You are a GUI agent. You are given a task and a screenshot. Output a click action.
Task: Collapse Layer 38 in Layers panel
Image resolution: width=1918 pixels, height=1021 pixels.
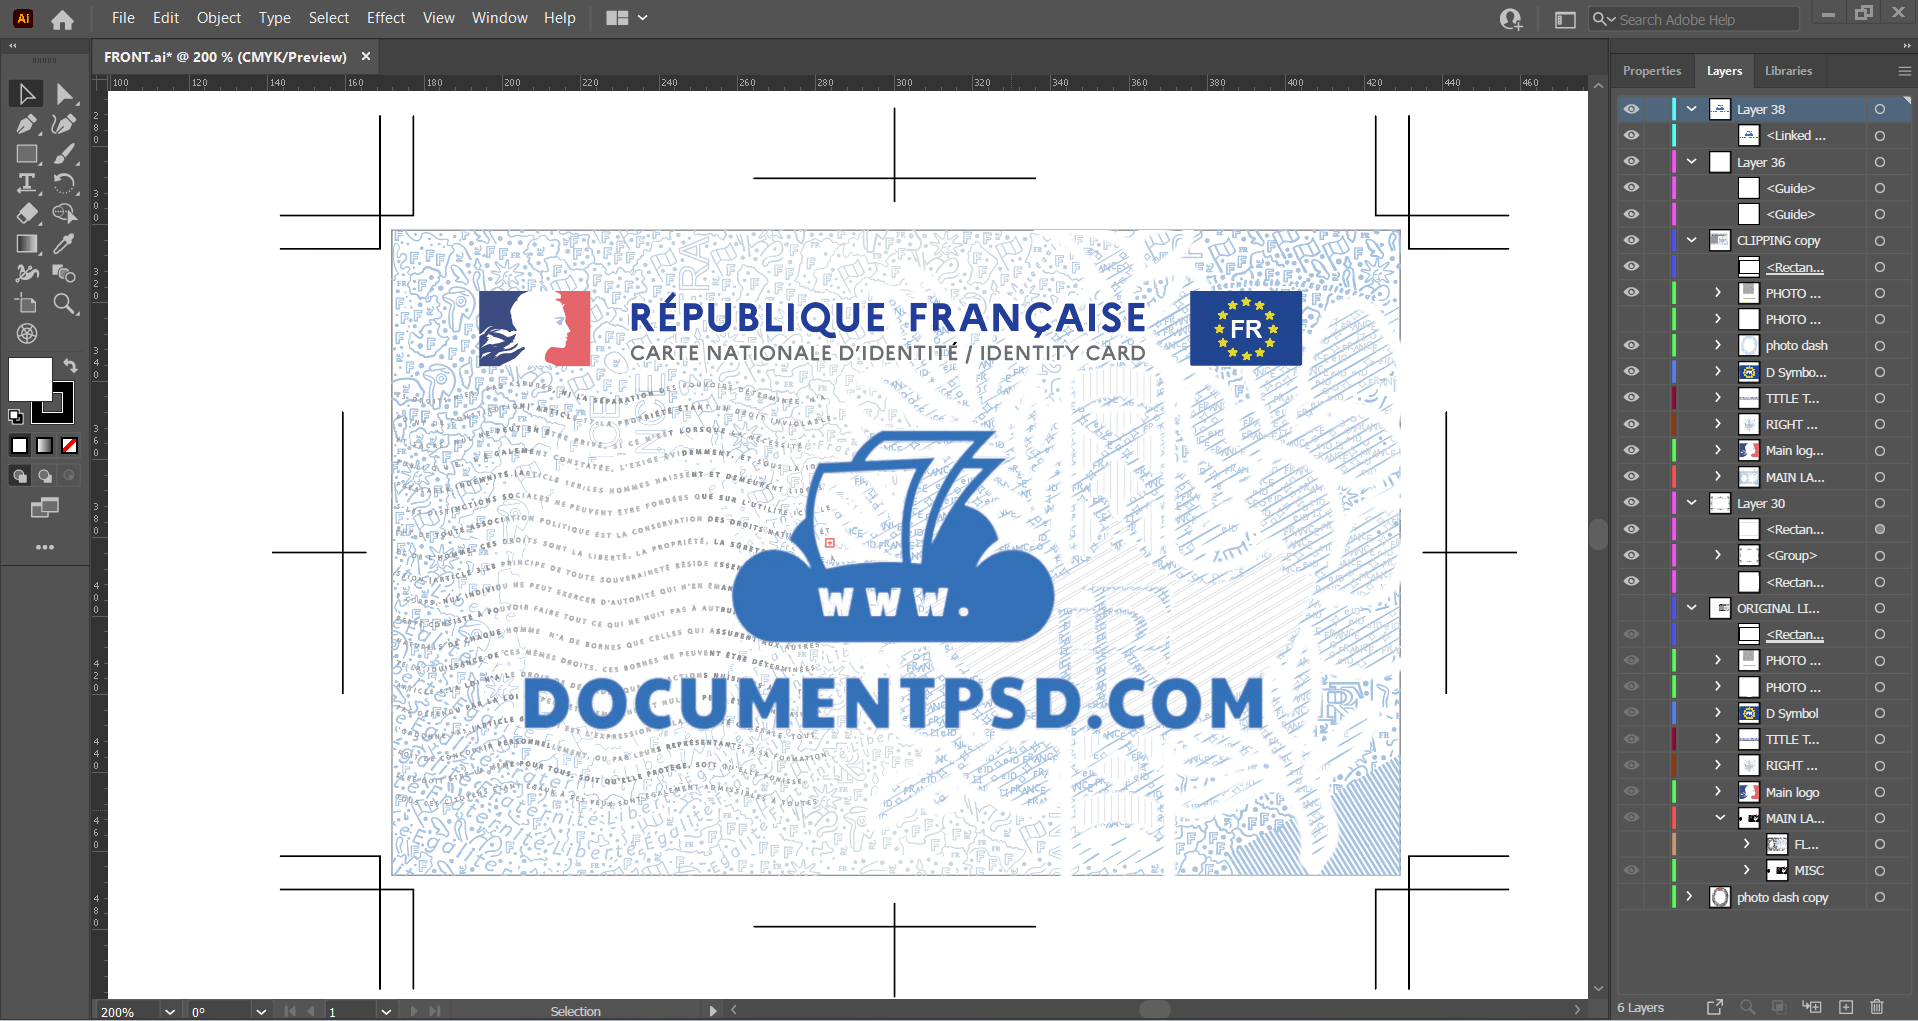(1691, 109)
